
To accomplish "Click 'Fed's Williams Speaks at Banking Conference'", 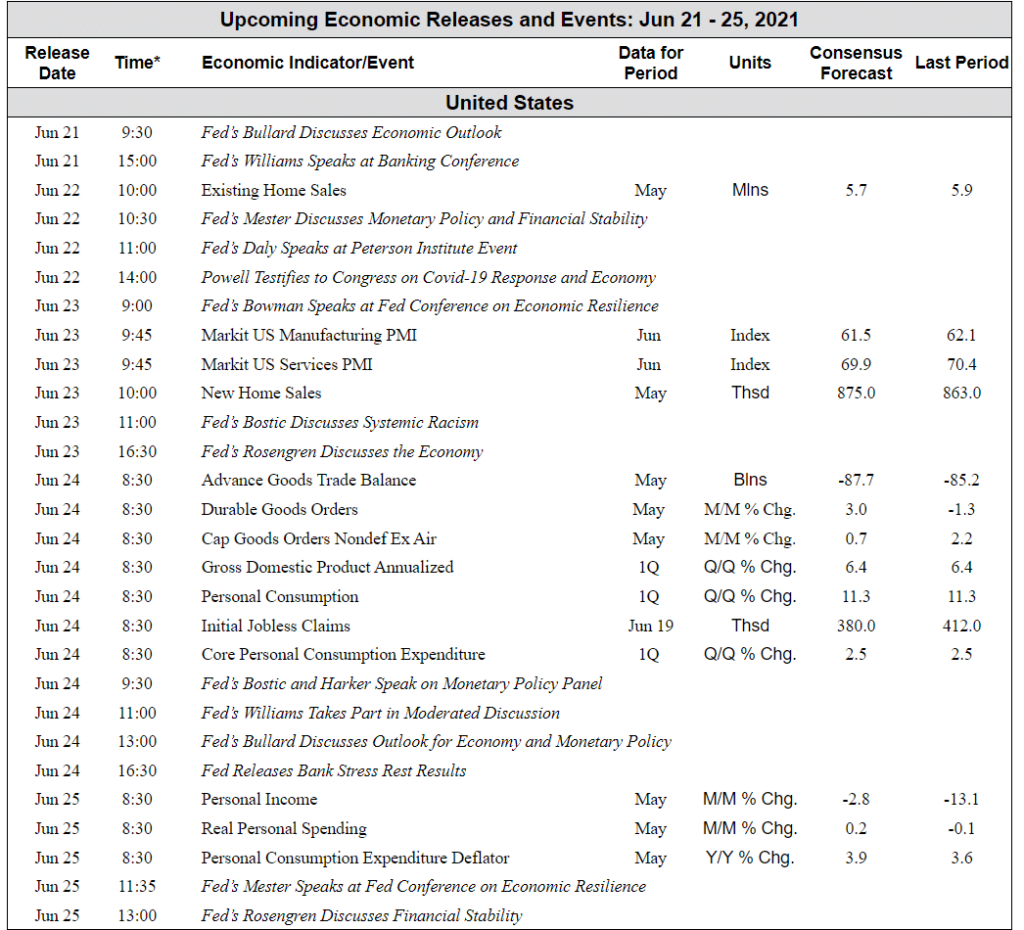I will (360, 161).
